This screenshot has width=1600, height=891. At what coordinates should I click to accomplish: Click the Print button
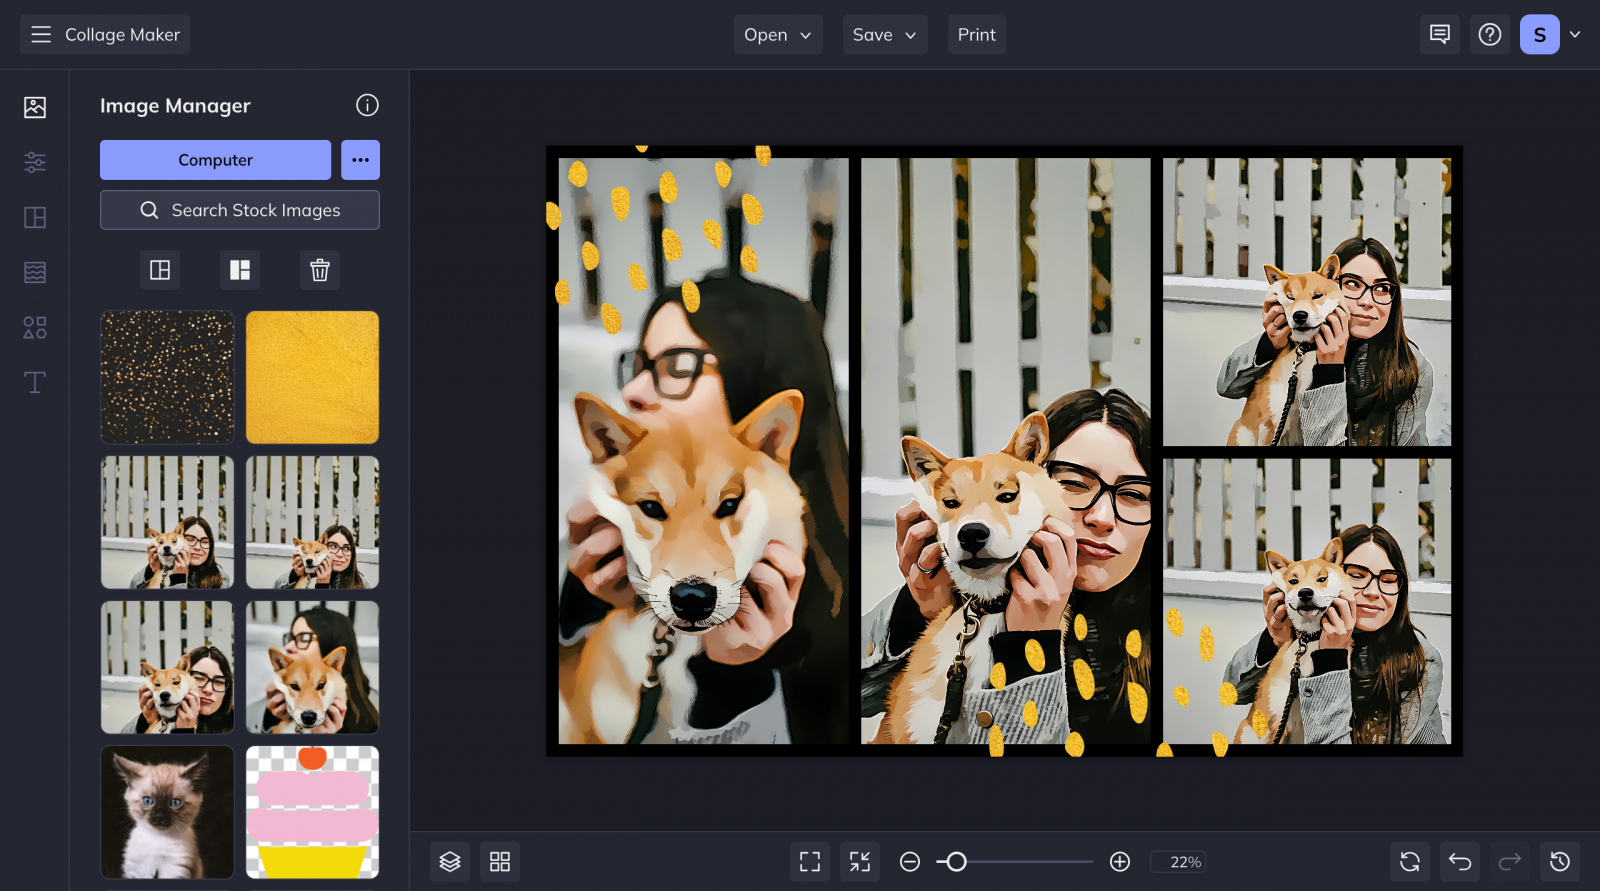click(977, 34)
